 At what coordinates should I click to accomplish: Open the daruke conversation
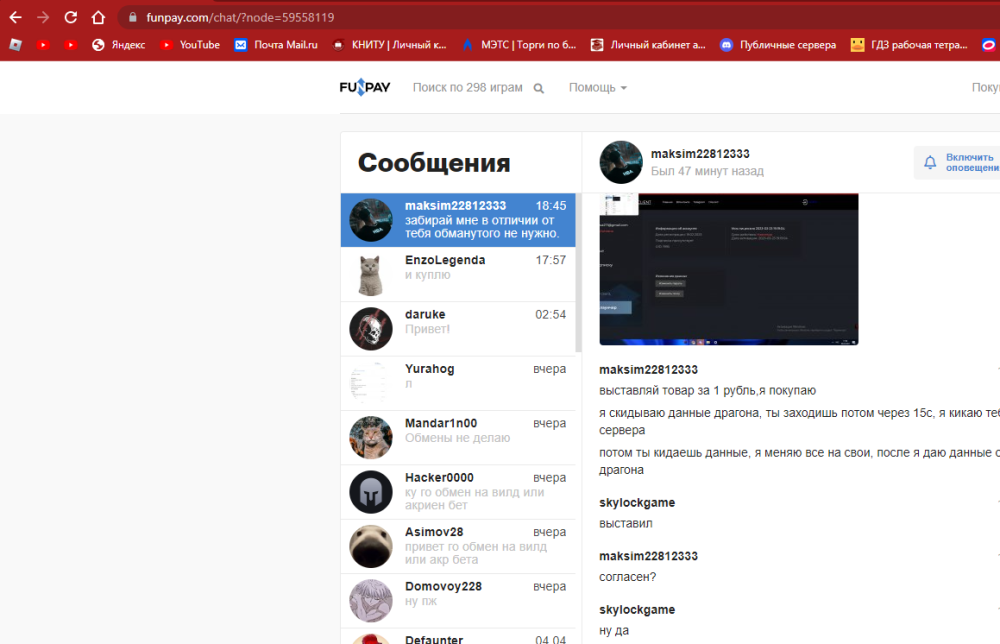pos(458,328)
